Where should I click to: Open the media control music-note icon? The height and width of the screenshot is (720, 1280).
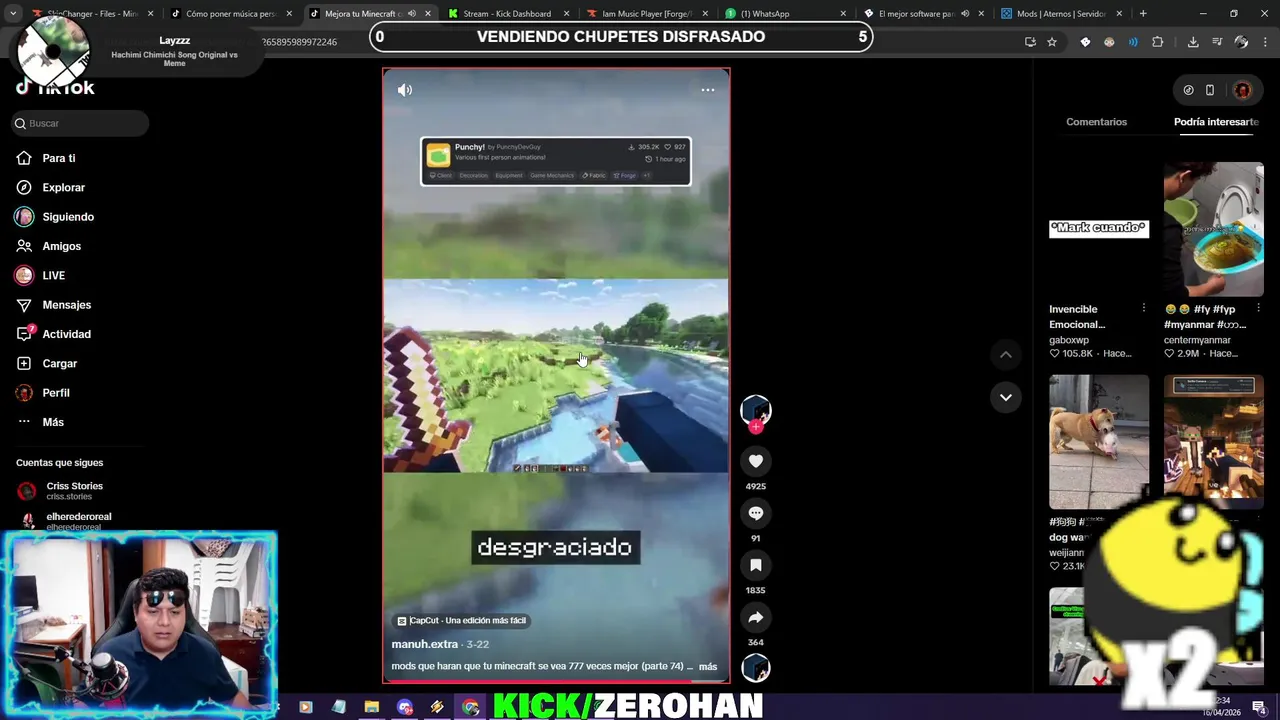click(1217, 42)
